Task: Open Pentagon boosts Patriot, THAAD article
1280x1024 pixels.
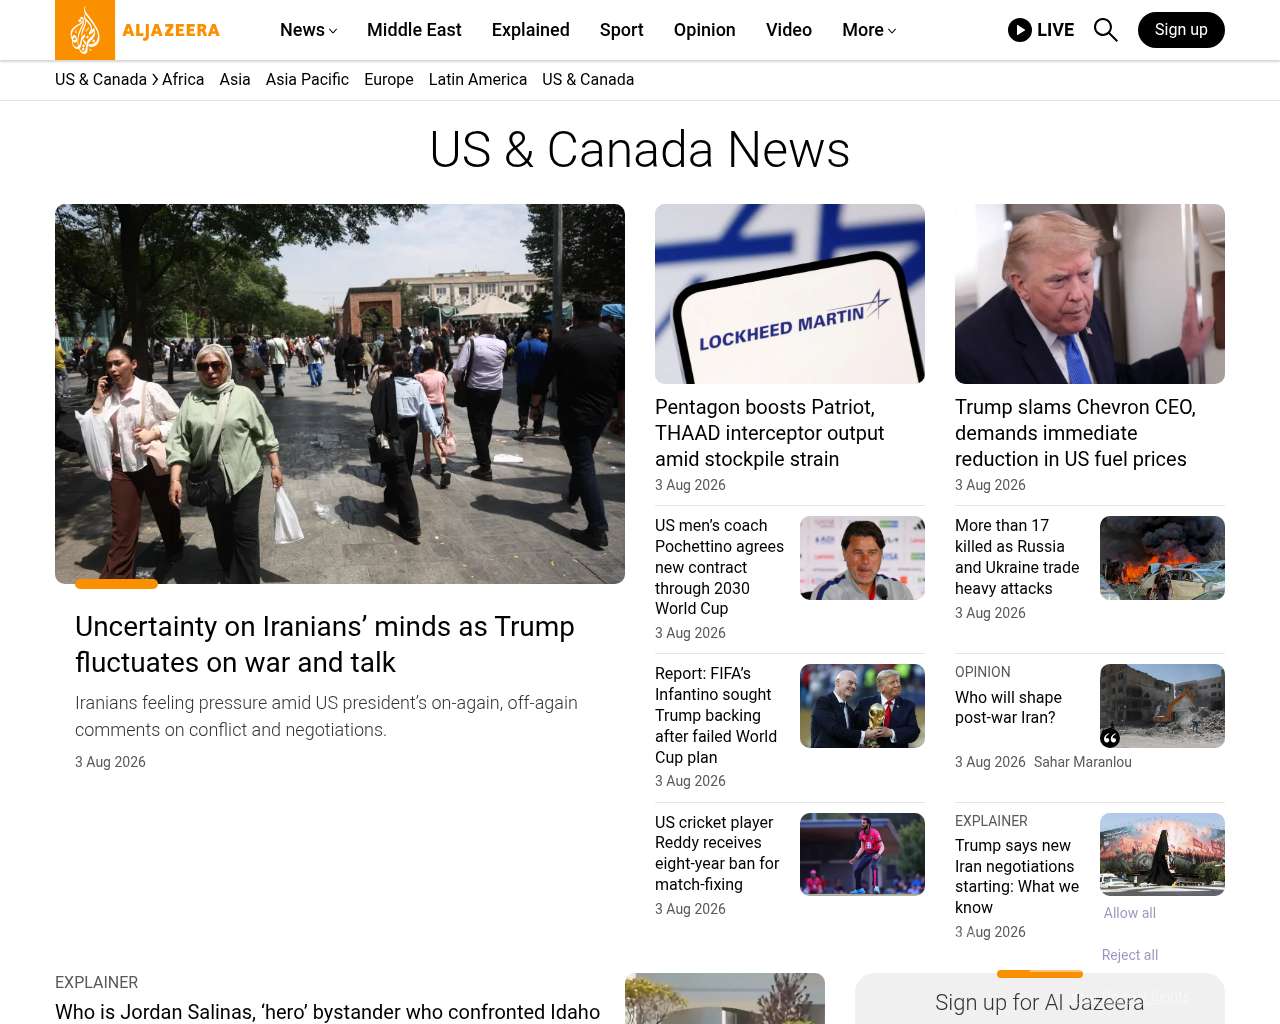Action: point(770,433)
